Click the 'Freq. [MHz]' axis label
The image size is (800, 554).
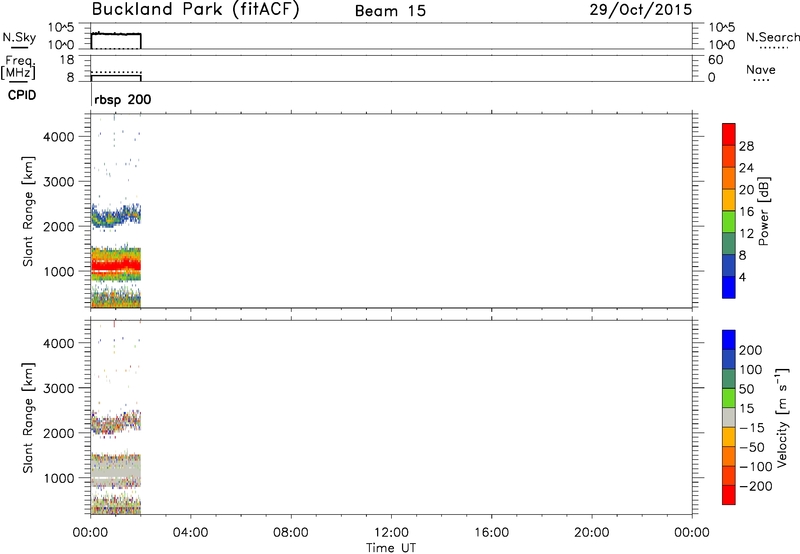(18, 67)
